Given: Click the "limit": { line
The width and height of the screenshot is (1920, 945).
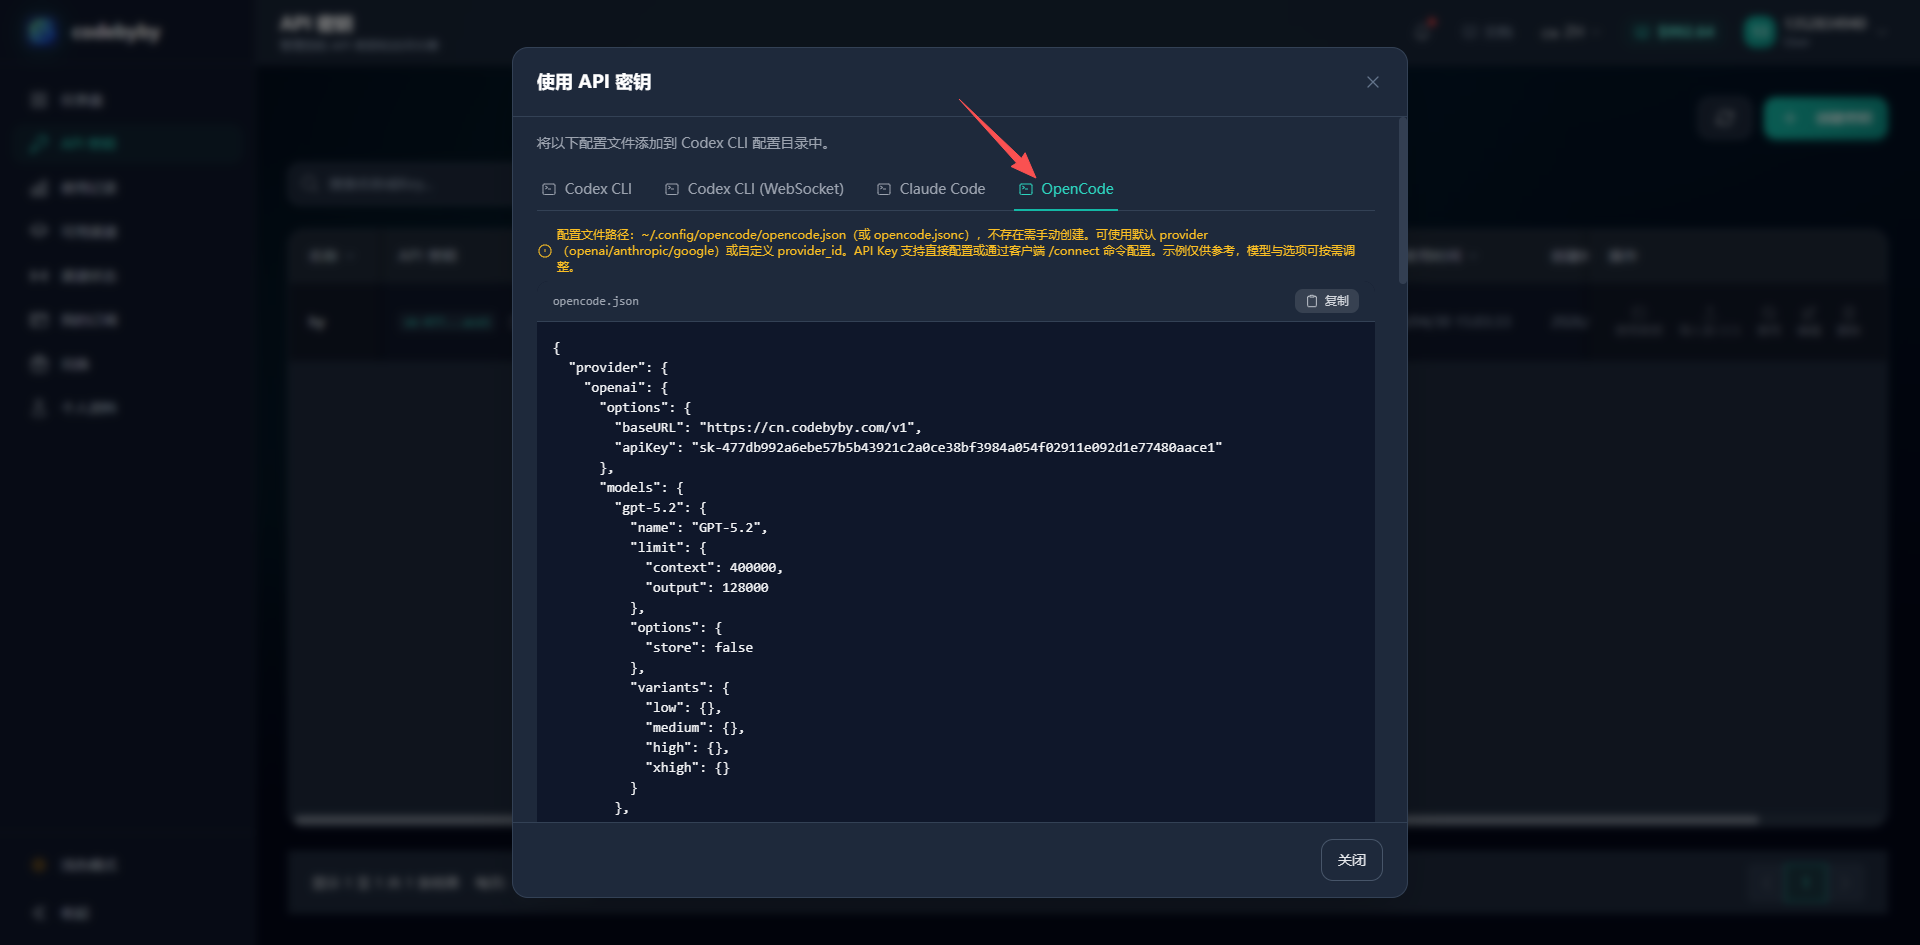Looking at the screenshot, I should [668, 547].
